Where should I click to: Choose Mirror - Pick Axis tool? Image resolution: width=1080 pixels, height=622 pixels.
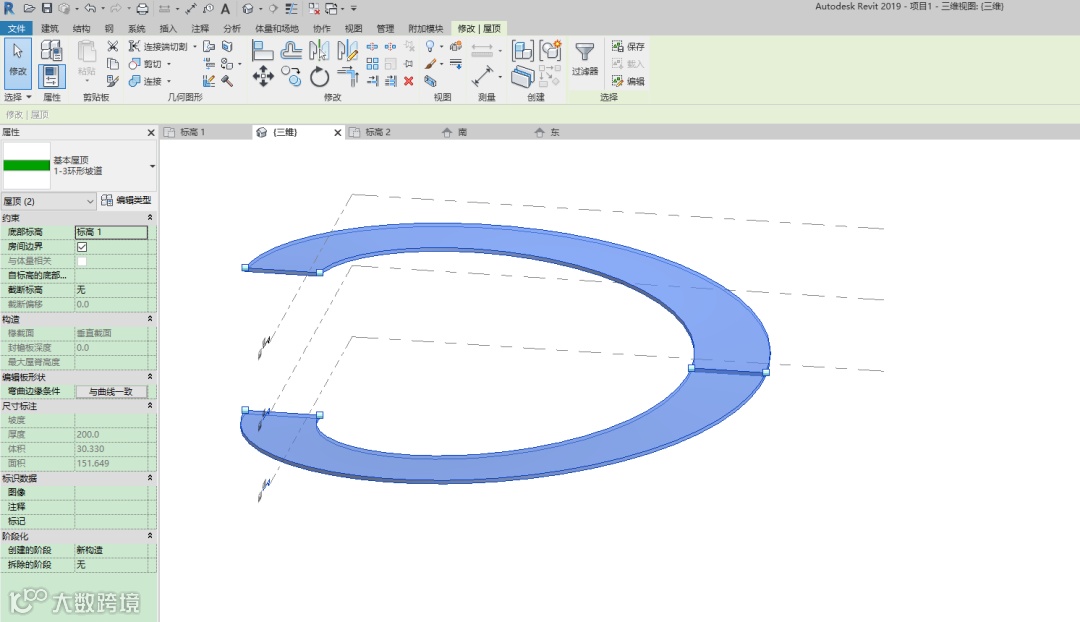point(319,50)
